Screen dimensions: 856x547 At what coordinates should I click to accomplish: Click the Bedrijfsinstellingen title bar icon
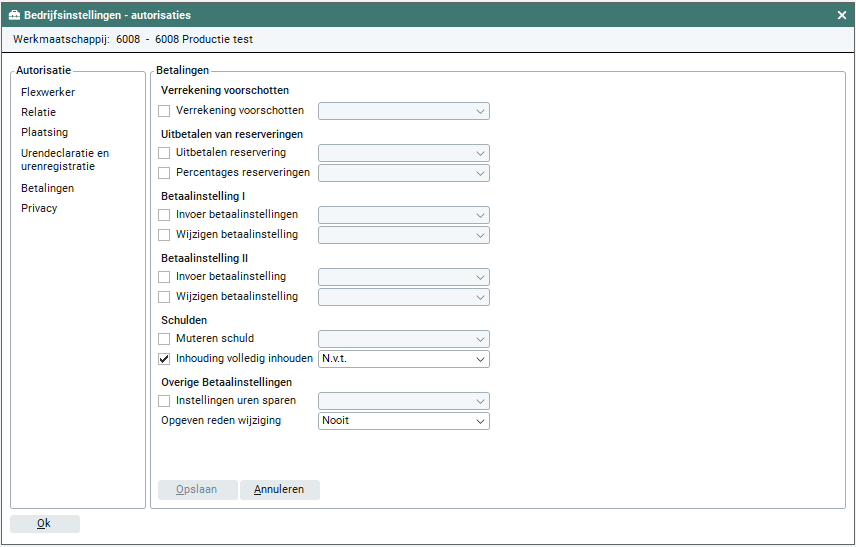pos(15,15)
